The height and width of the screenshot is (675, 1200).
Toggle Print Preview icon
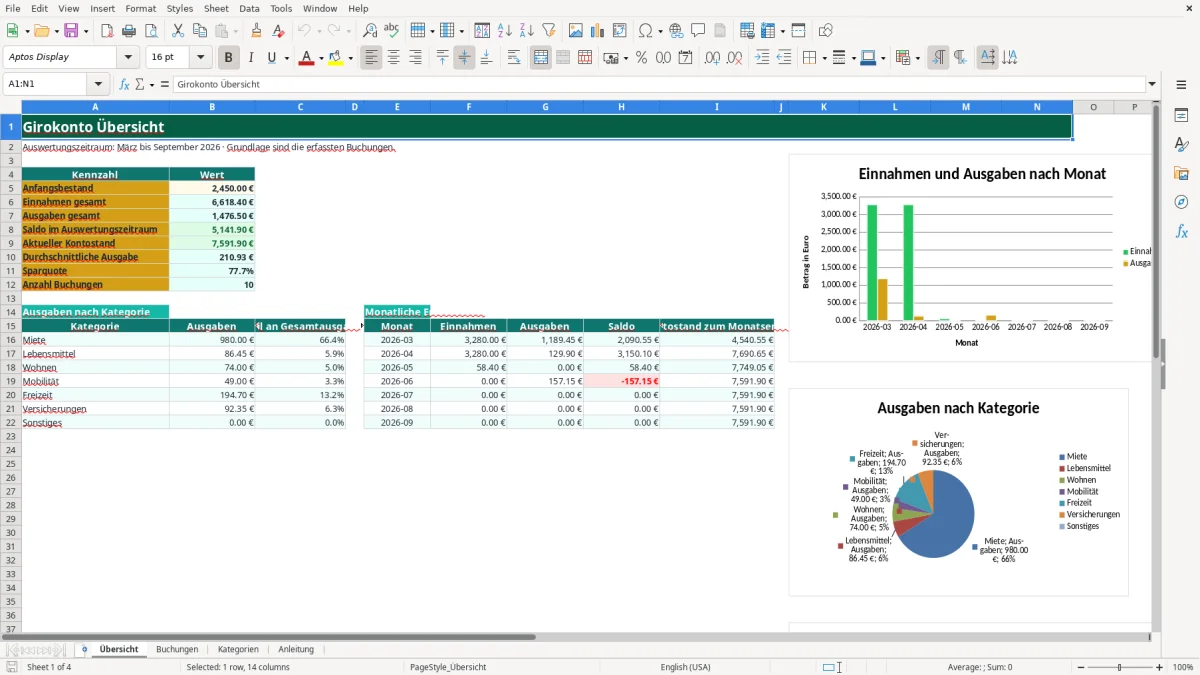tap(151, 31)
